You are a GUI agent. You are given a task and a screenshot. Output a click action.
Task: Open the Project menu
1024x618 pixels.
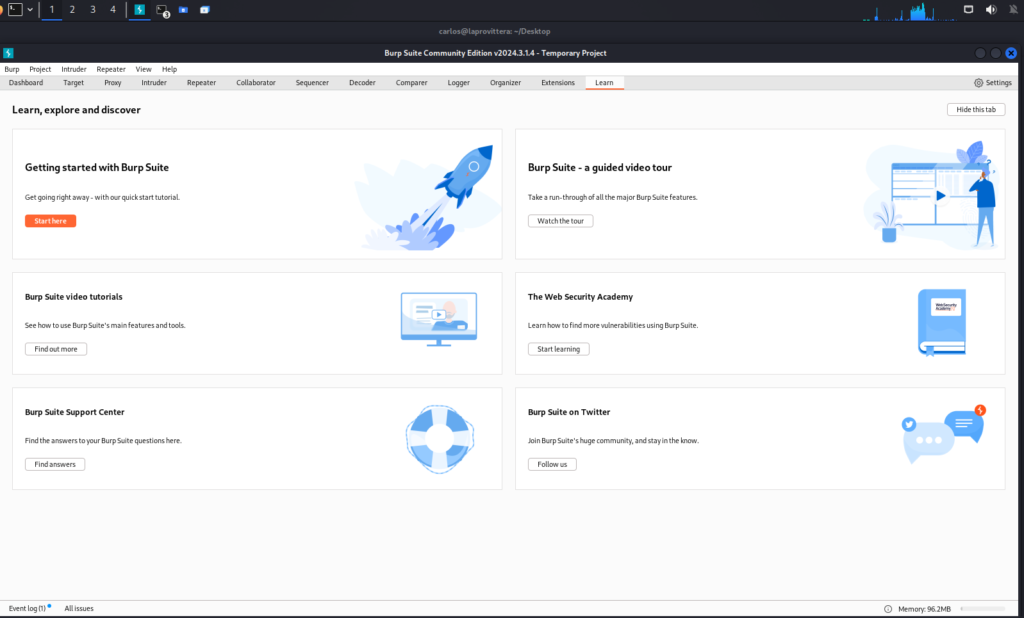(40, 69)
